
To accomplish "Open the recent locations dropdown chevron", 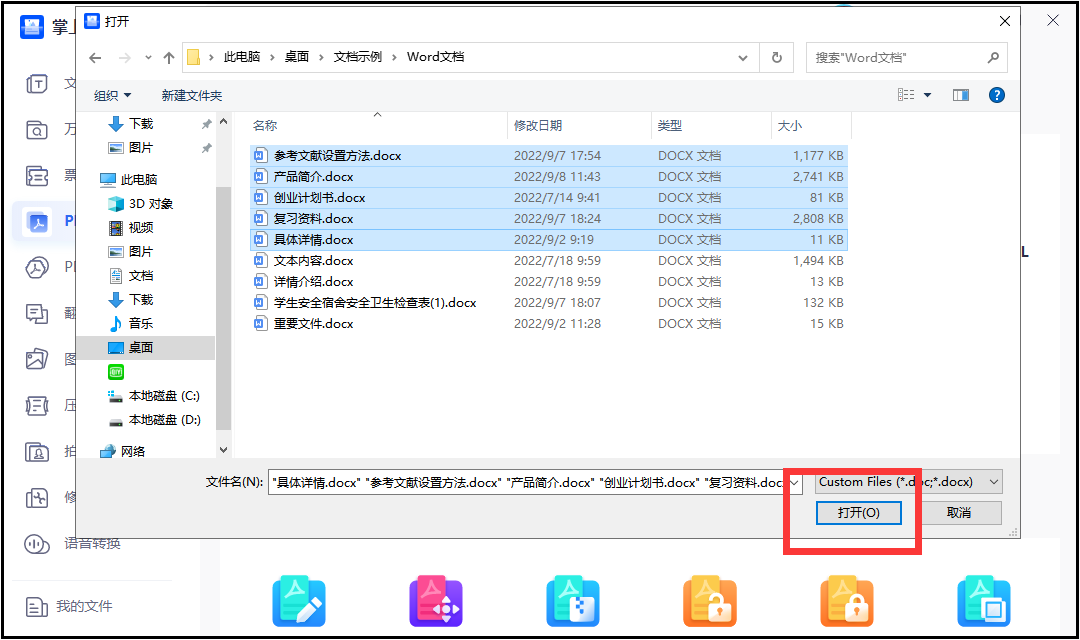I will [148, 58].
